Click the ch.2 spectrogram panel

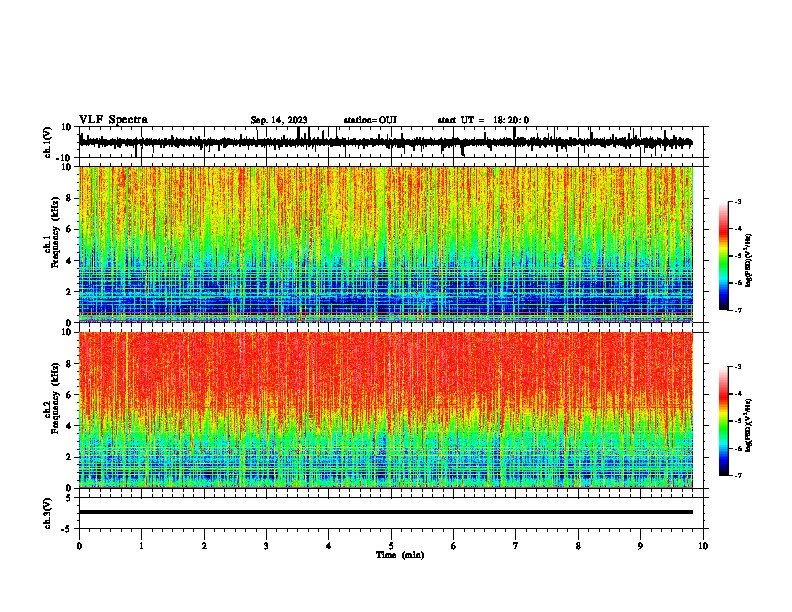(x=386, y=410)
